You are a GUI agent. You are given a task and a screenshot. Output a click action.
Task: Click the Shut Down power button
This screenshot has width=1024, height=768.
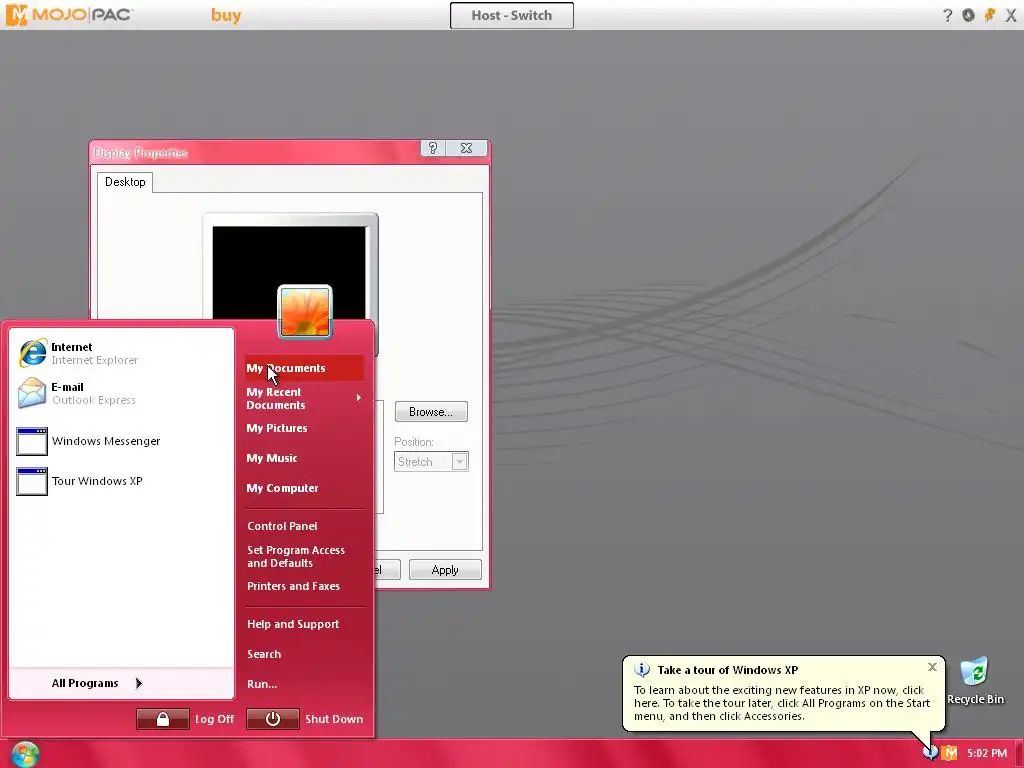pyautogui.click(x=273, y=719)
